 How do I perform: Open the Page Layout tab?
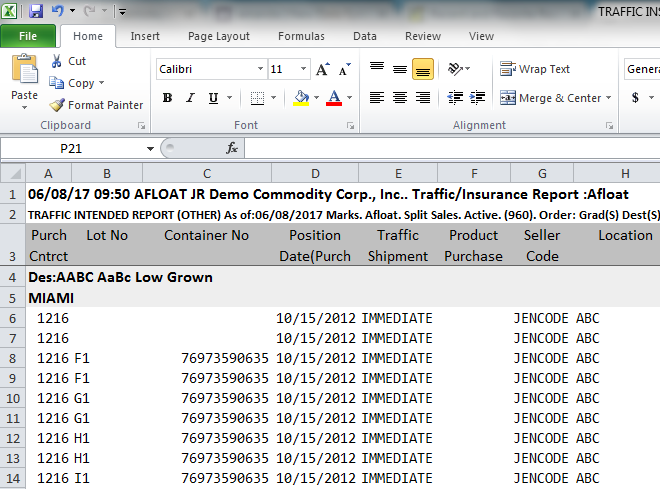219,36
